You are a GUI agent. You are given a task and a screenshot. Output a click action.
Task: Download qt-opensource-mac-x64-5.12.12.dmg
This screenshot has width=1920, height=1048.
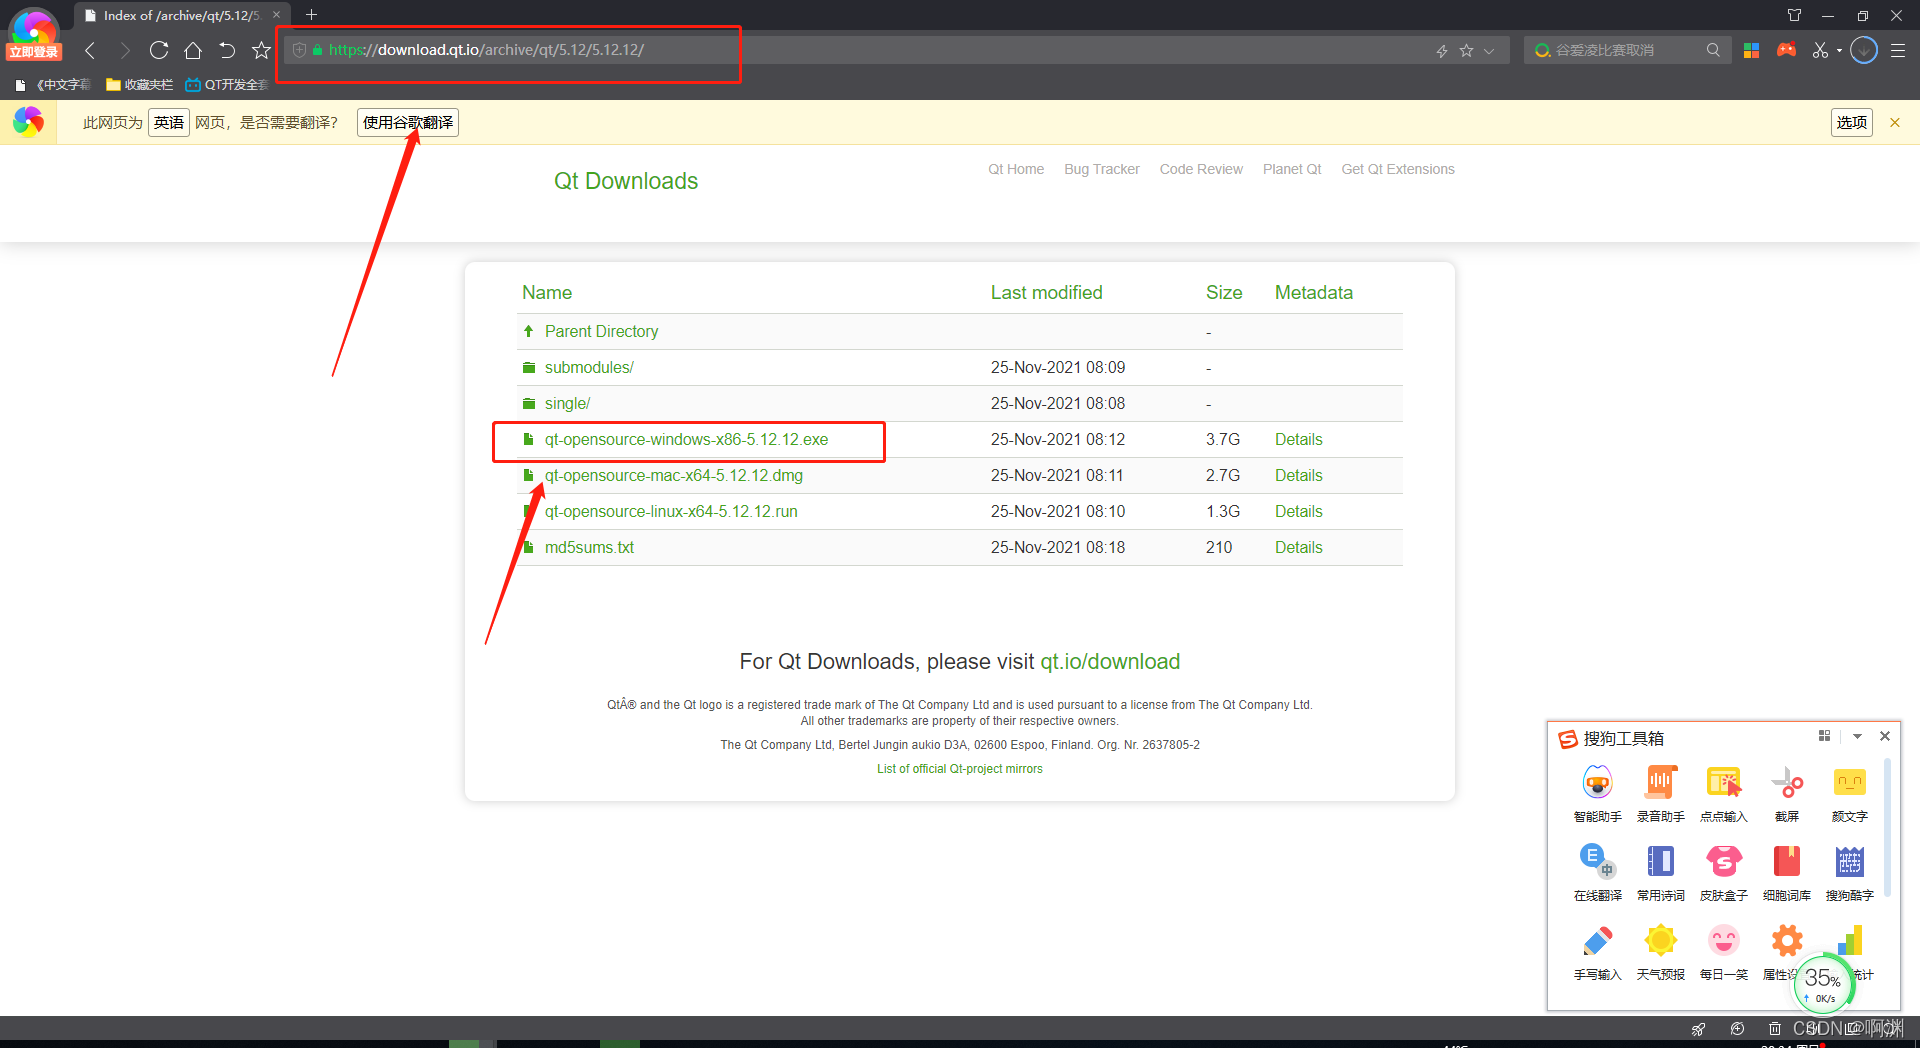click(674, 476)
